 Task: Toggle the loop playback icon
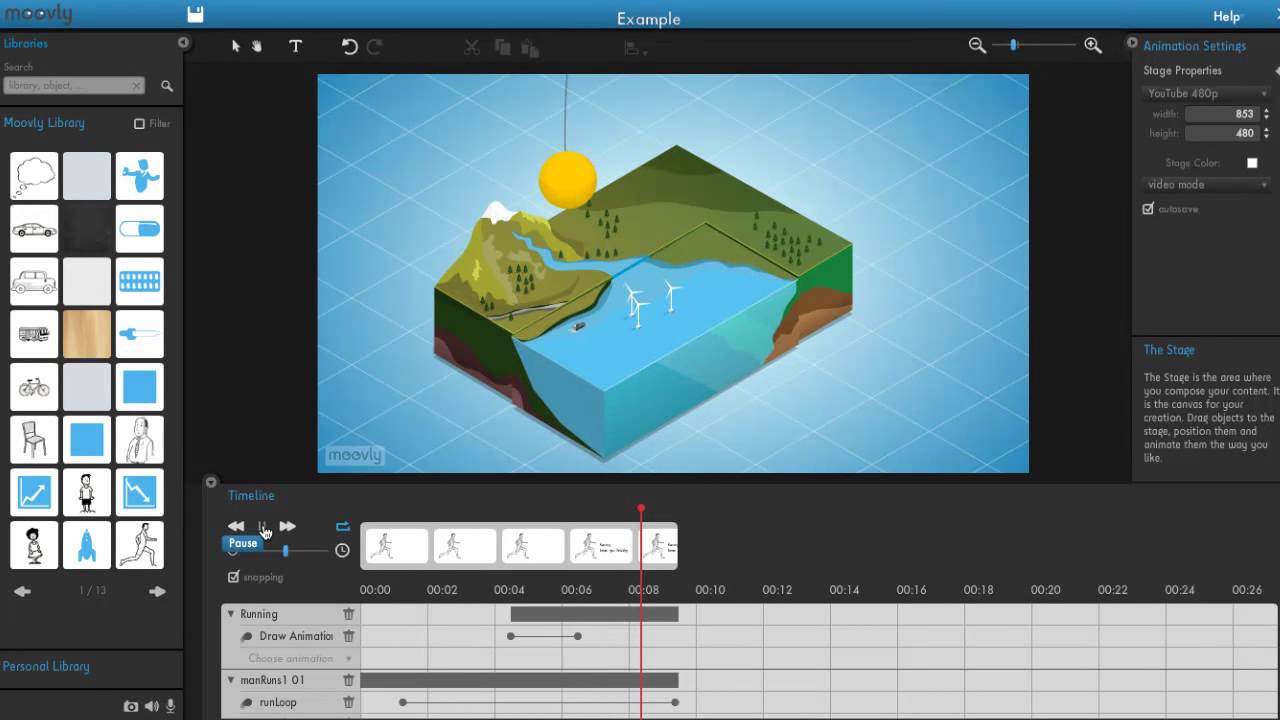(343, 526)
